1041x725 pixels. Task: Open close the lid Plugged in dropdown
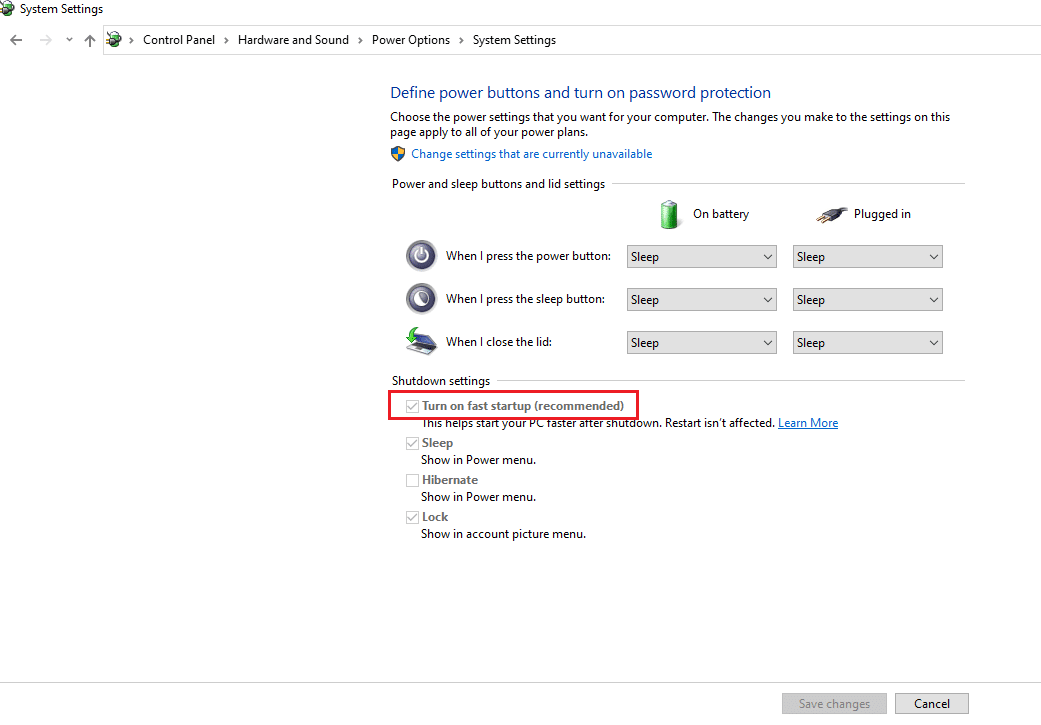pos(868,343)
